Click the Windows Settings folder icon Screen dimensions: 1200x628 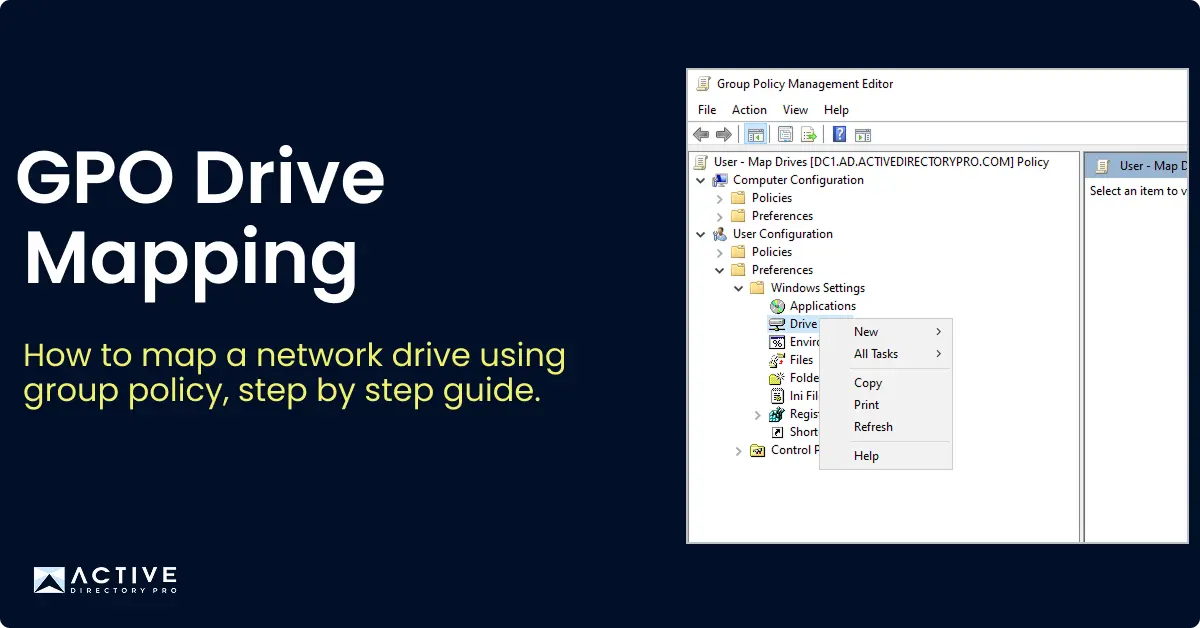tap(758, 288)
